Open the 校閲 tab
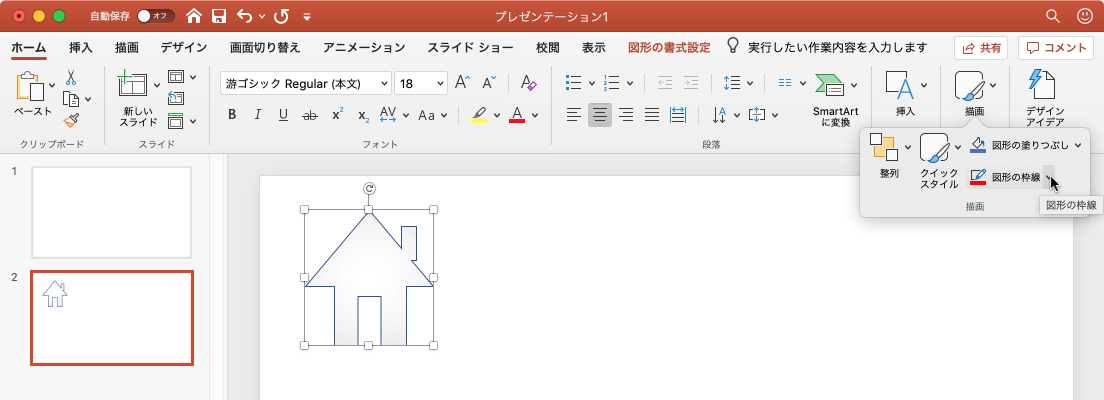Screen dimensions: 1104x400 [548, 48]
